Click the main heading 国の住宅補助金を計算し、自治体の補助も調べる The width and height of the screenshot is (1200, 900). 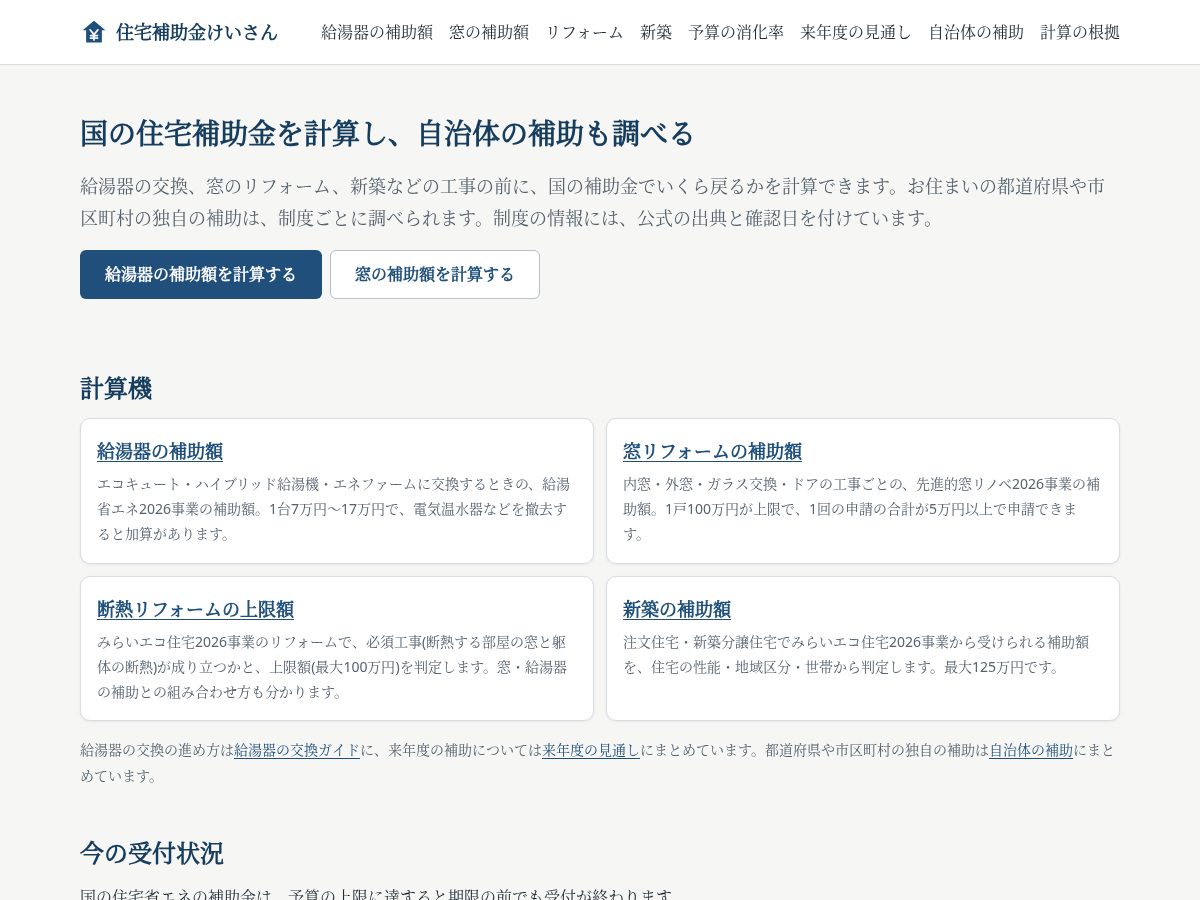(387, 133)
